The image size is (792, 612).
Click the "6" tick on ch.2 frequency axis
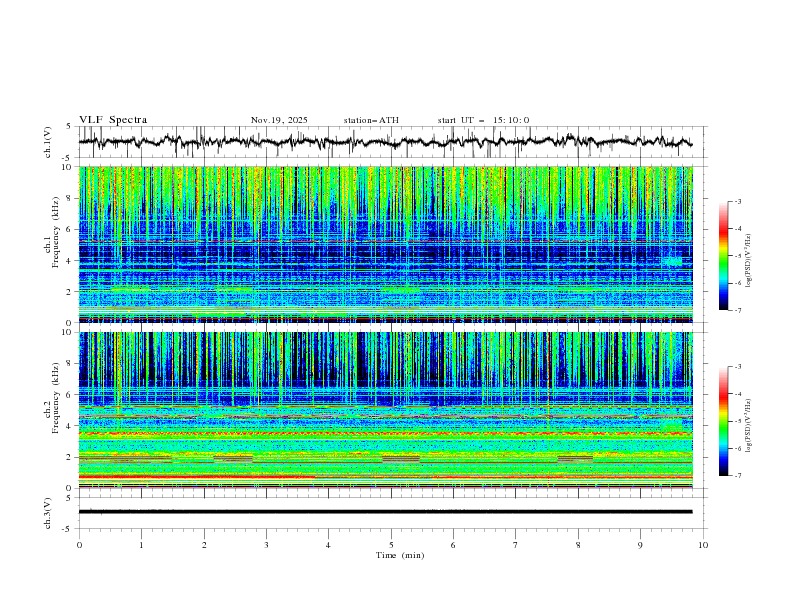[70, 395]
